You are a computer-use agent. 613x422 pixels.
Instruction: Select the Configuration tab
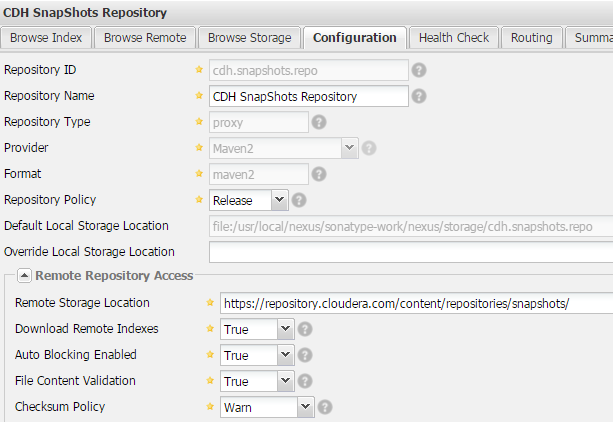(355, 38)
